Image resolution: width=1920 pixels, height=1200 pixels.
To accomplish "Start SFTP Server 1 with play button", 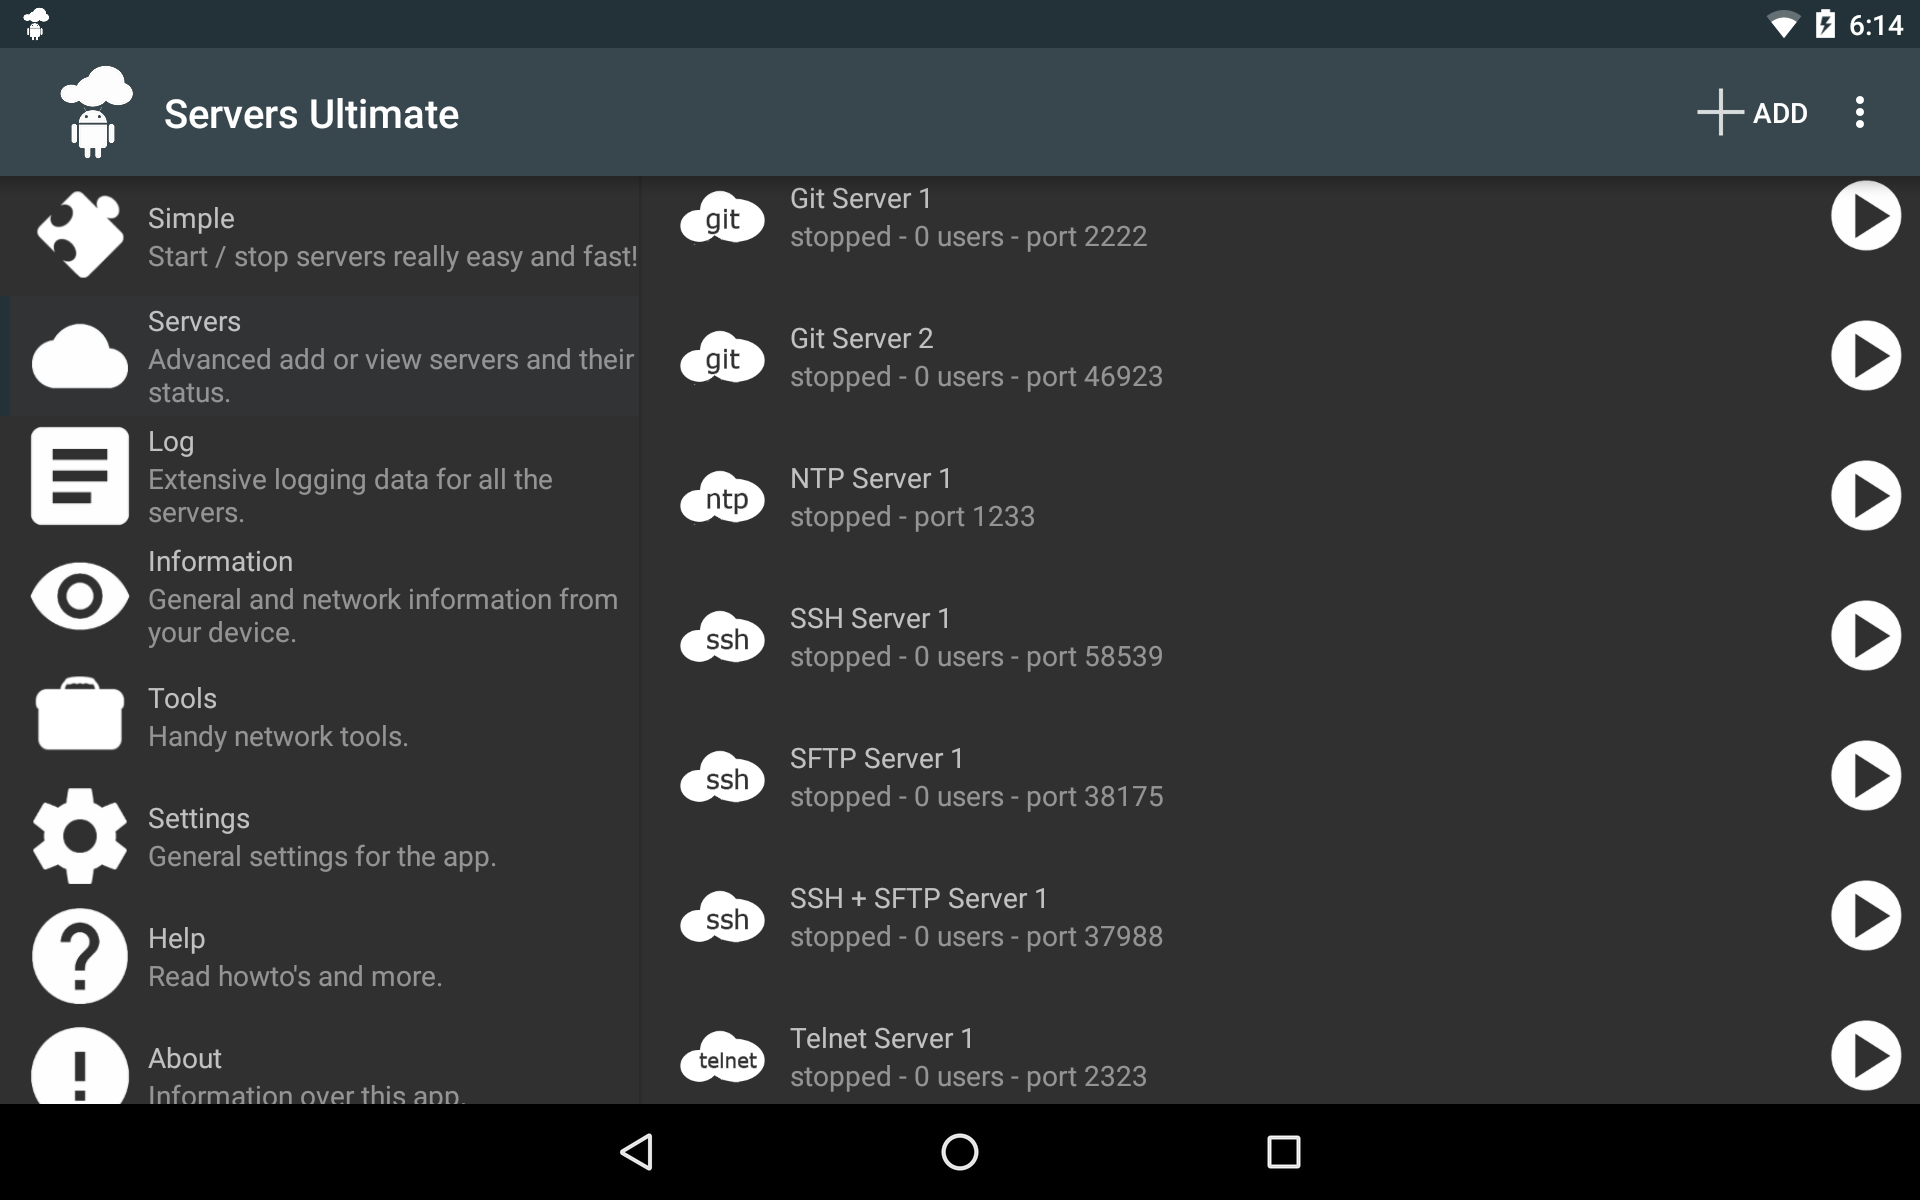I will 1865,776.
